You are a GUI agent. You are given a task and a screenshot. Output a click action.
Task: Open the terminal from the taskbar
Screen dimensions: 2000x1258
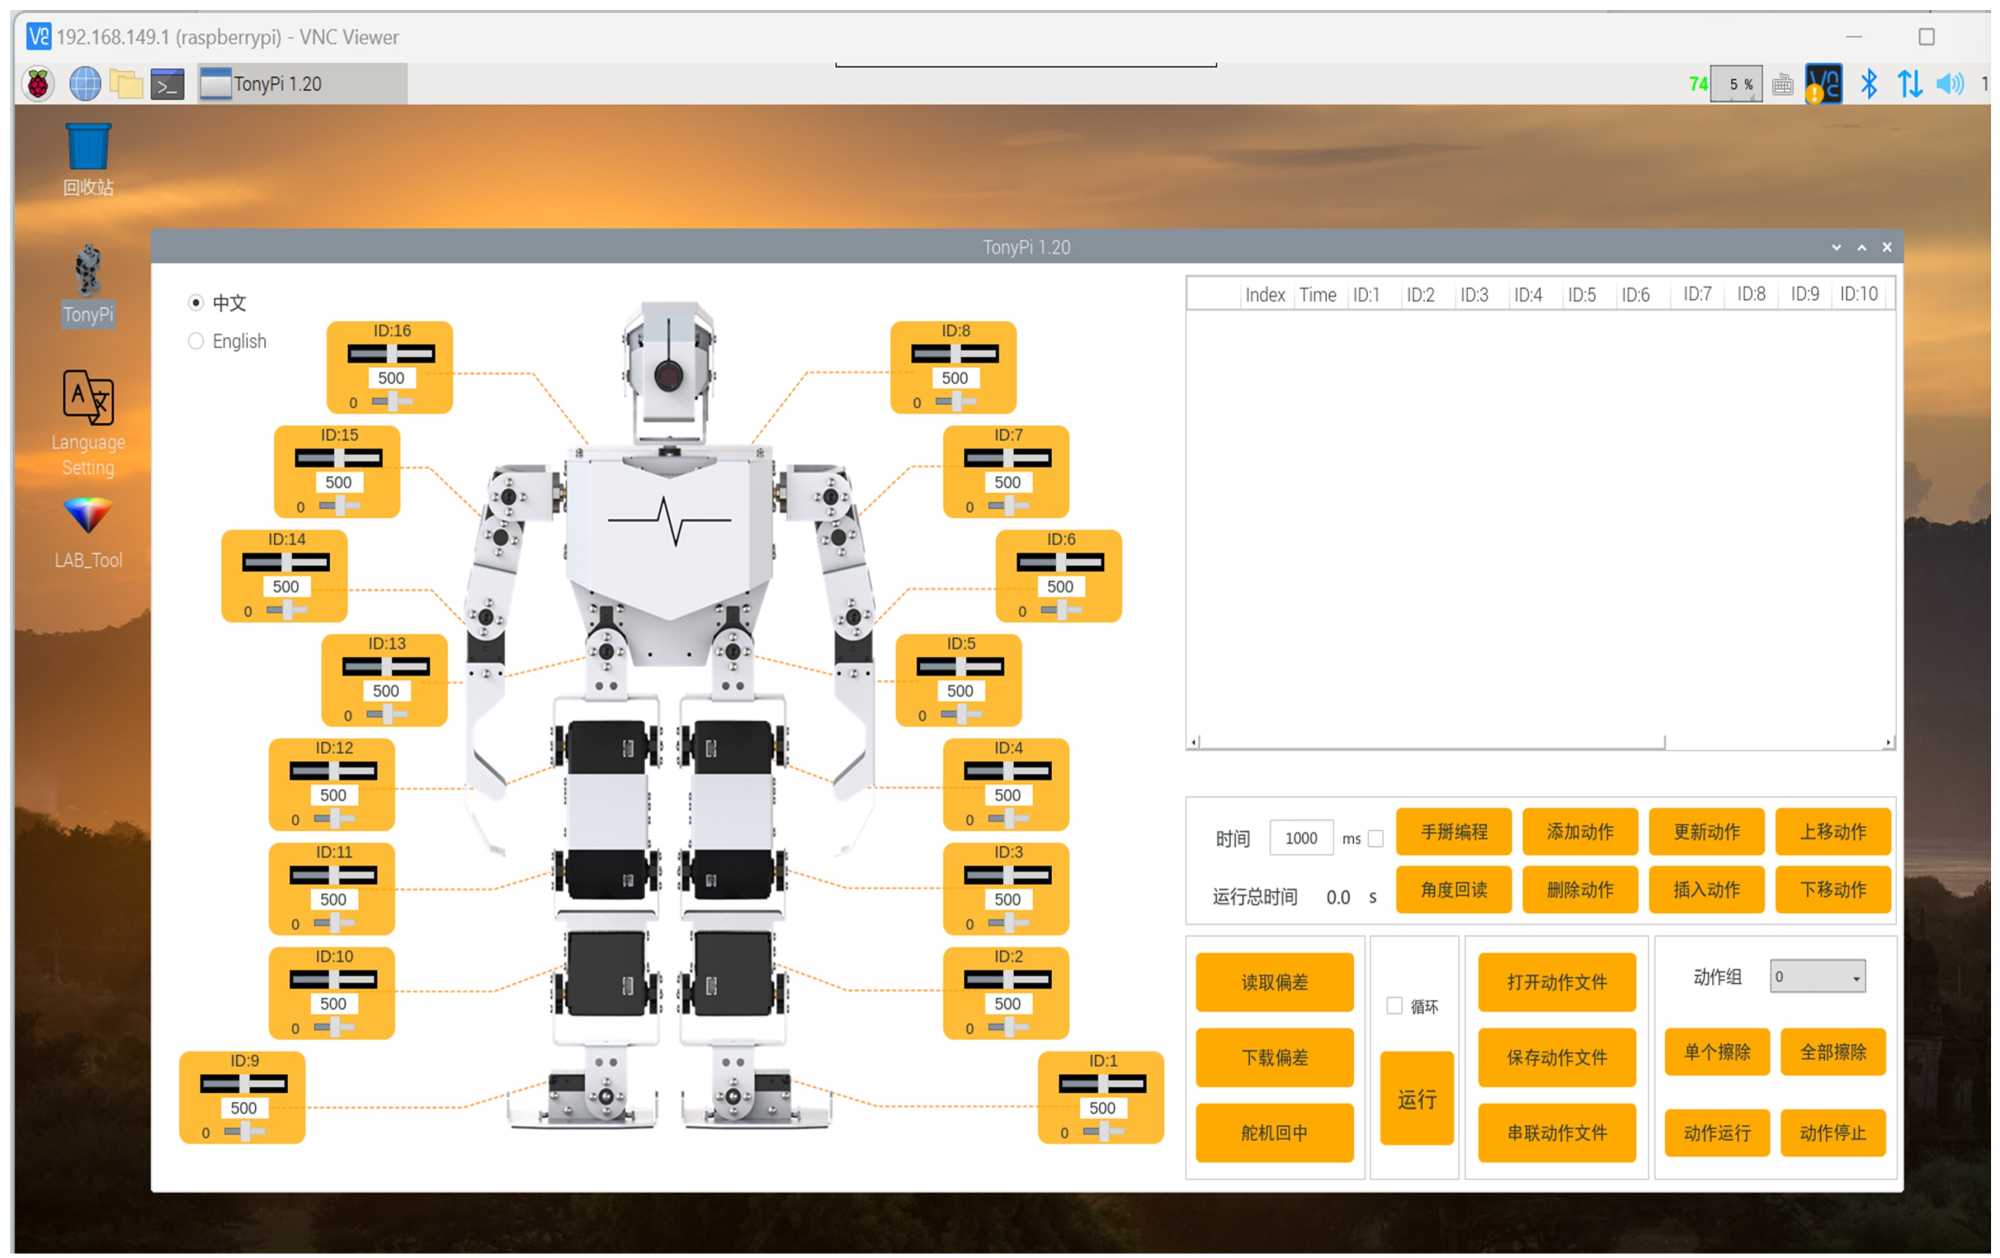point(167,85)
